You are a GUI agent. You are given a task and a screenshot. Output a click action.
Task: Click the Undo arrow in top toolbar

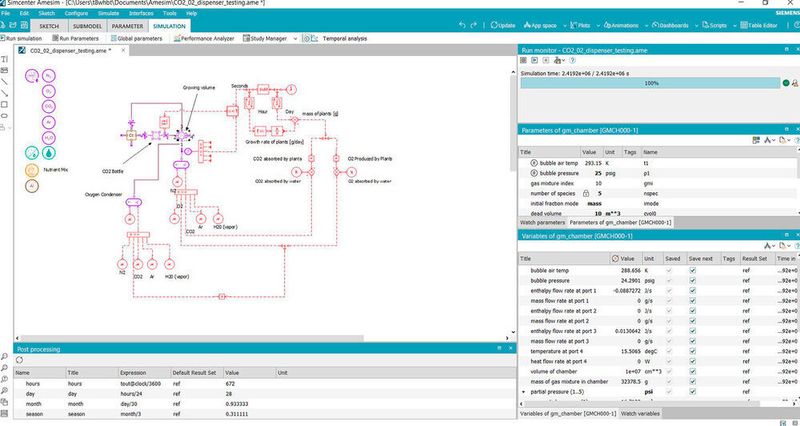point(462,25)
